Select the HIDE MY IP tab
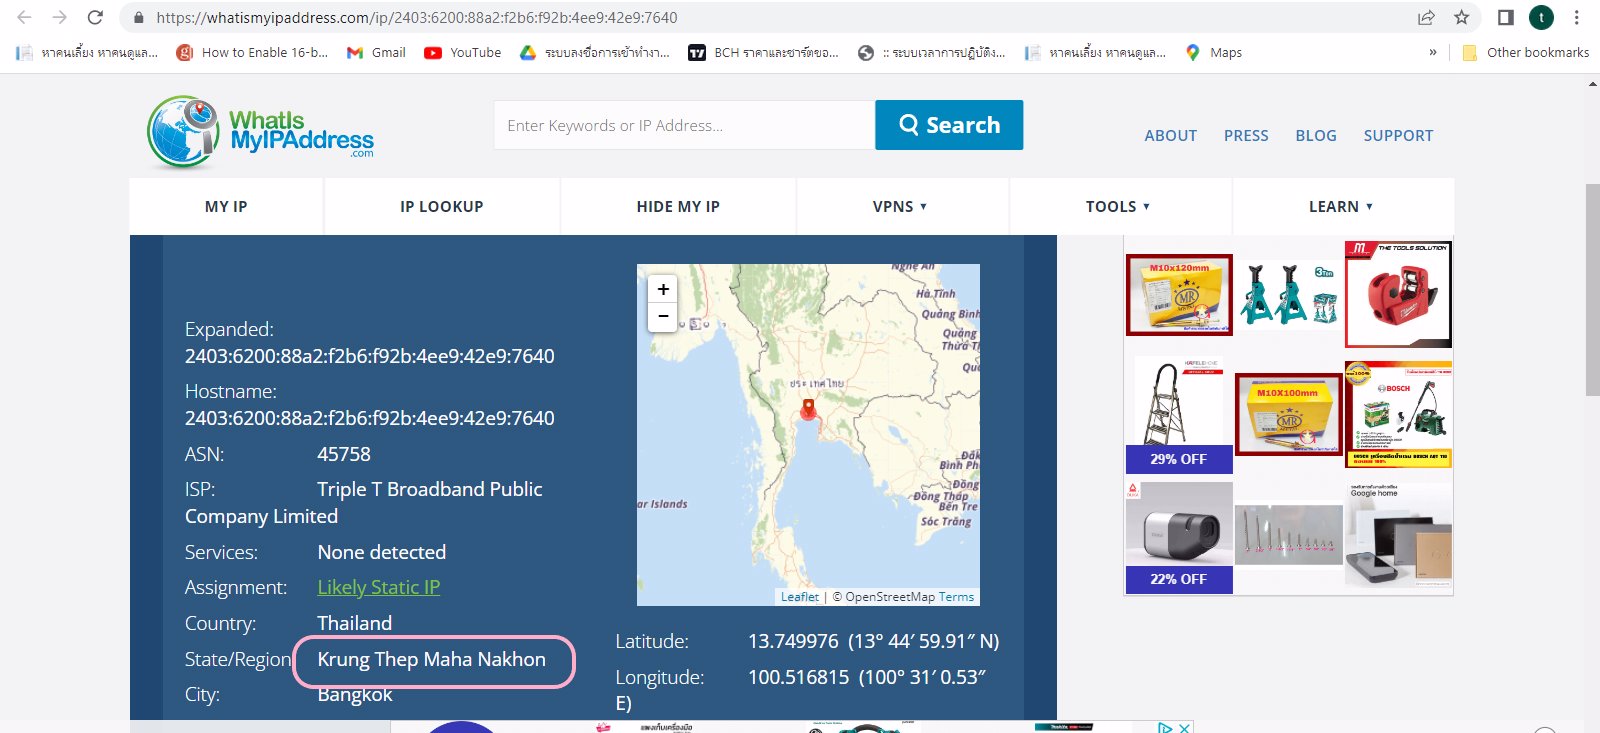Viewport: 1600px width, 733px height. [678, 207]
